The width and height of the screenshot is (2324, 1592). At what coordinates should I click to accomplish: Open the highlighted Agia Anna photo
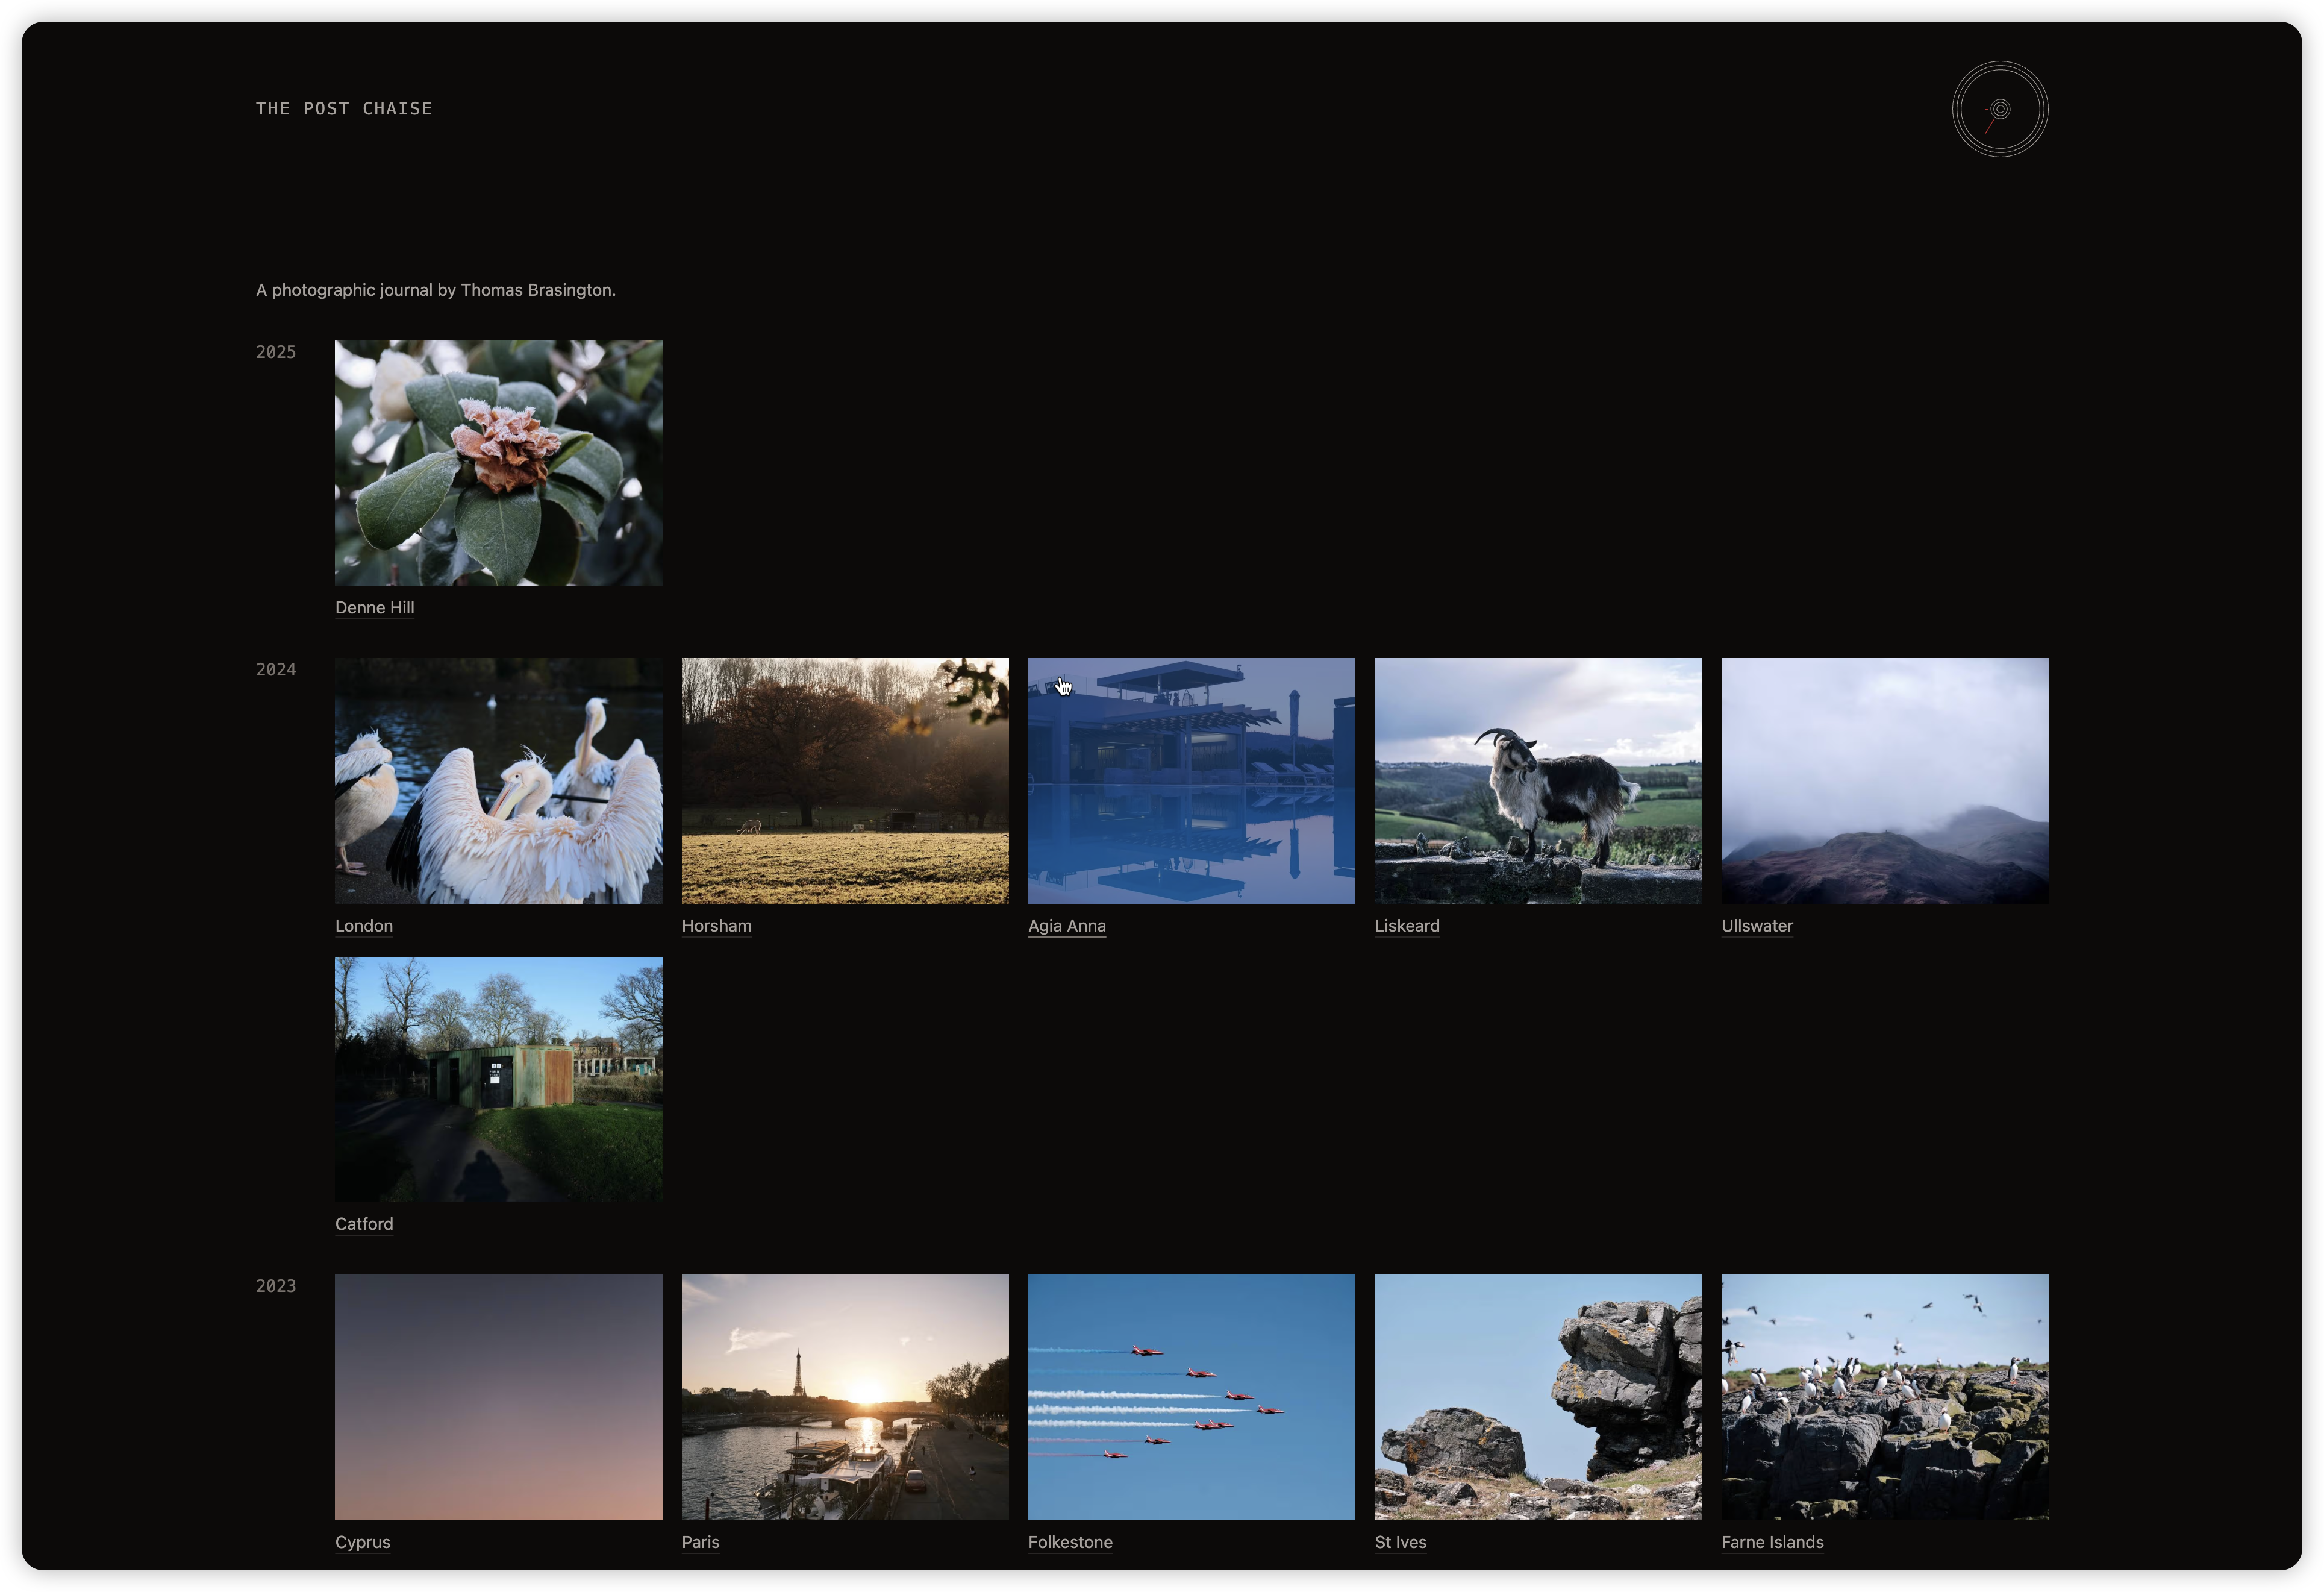coord(1191,780)
